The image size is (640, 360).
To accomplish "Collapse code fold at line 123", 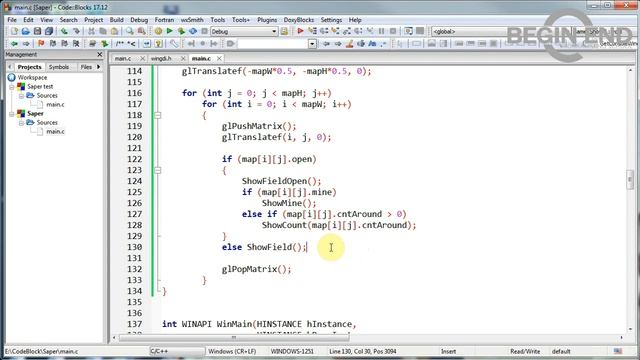I will click(158, 170).
